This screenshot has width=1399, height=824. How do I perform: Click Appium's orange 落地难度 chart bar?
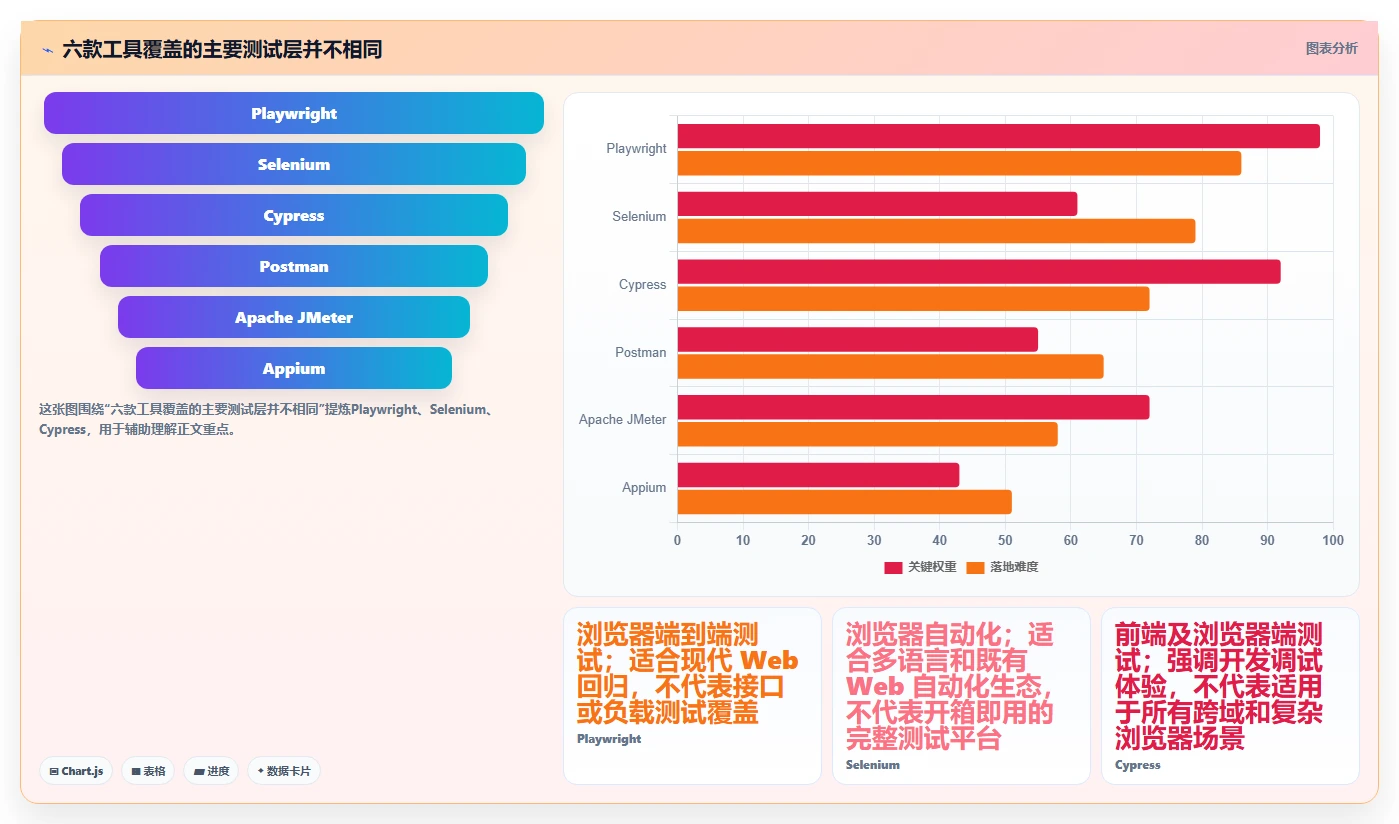pos(844,502)
